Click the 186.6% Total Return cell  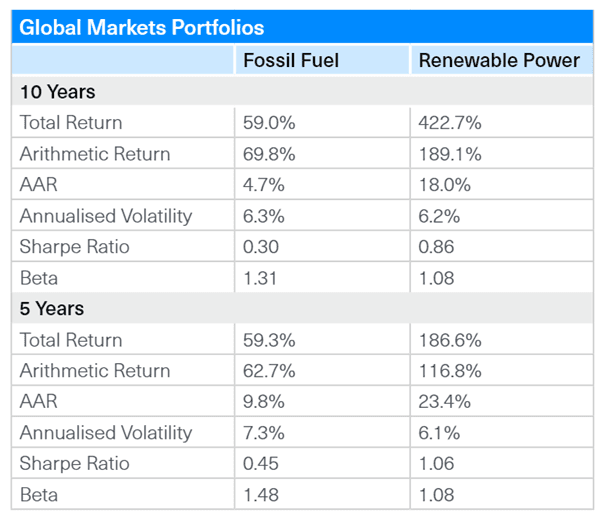(x=450, y=340)
